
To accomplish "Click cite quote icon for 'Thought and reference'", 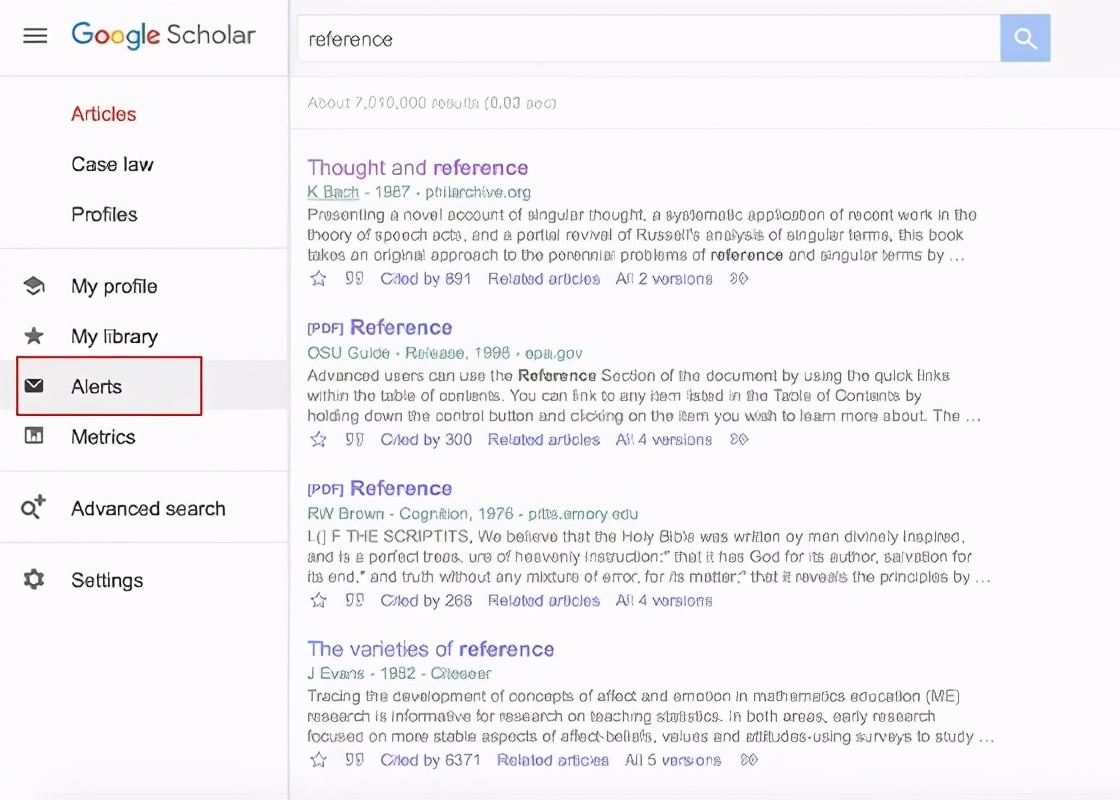I will click(354, 279).
